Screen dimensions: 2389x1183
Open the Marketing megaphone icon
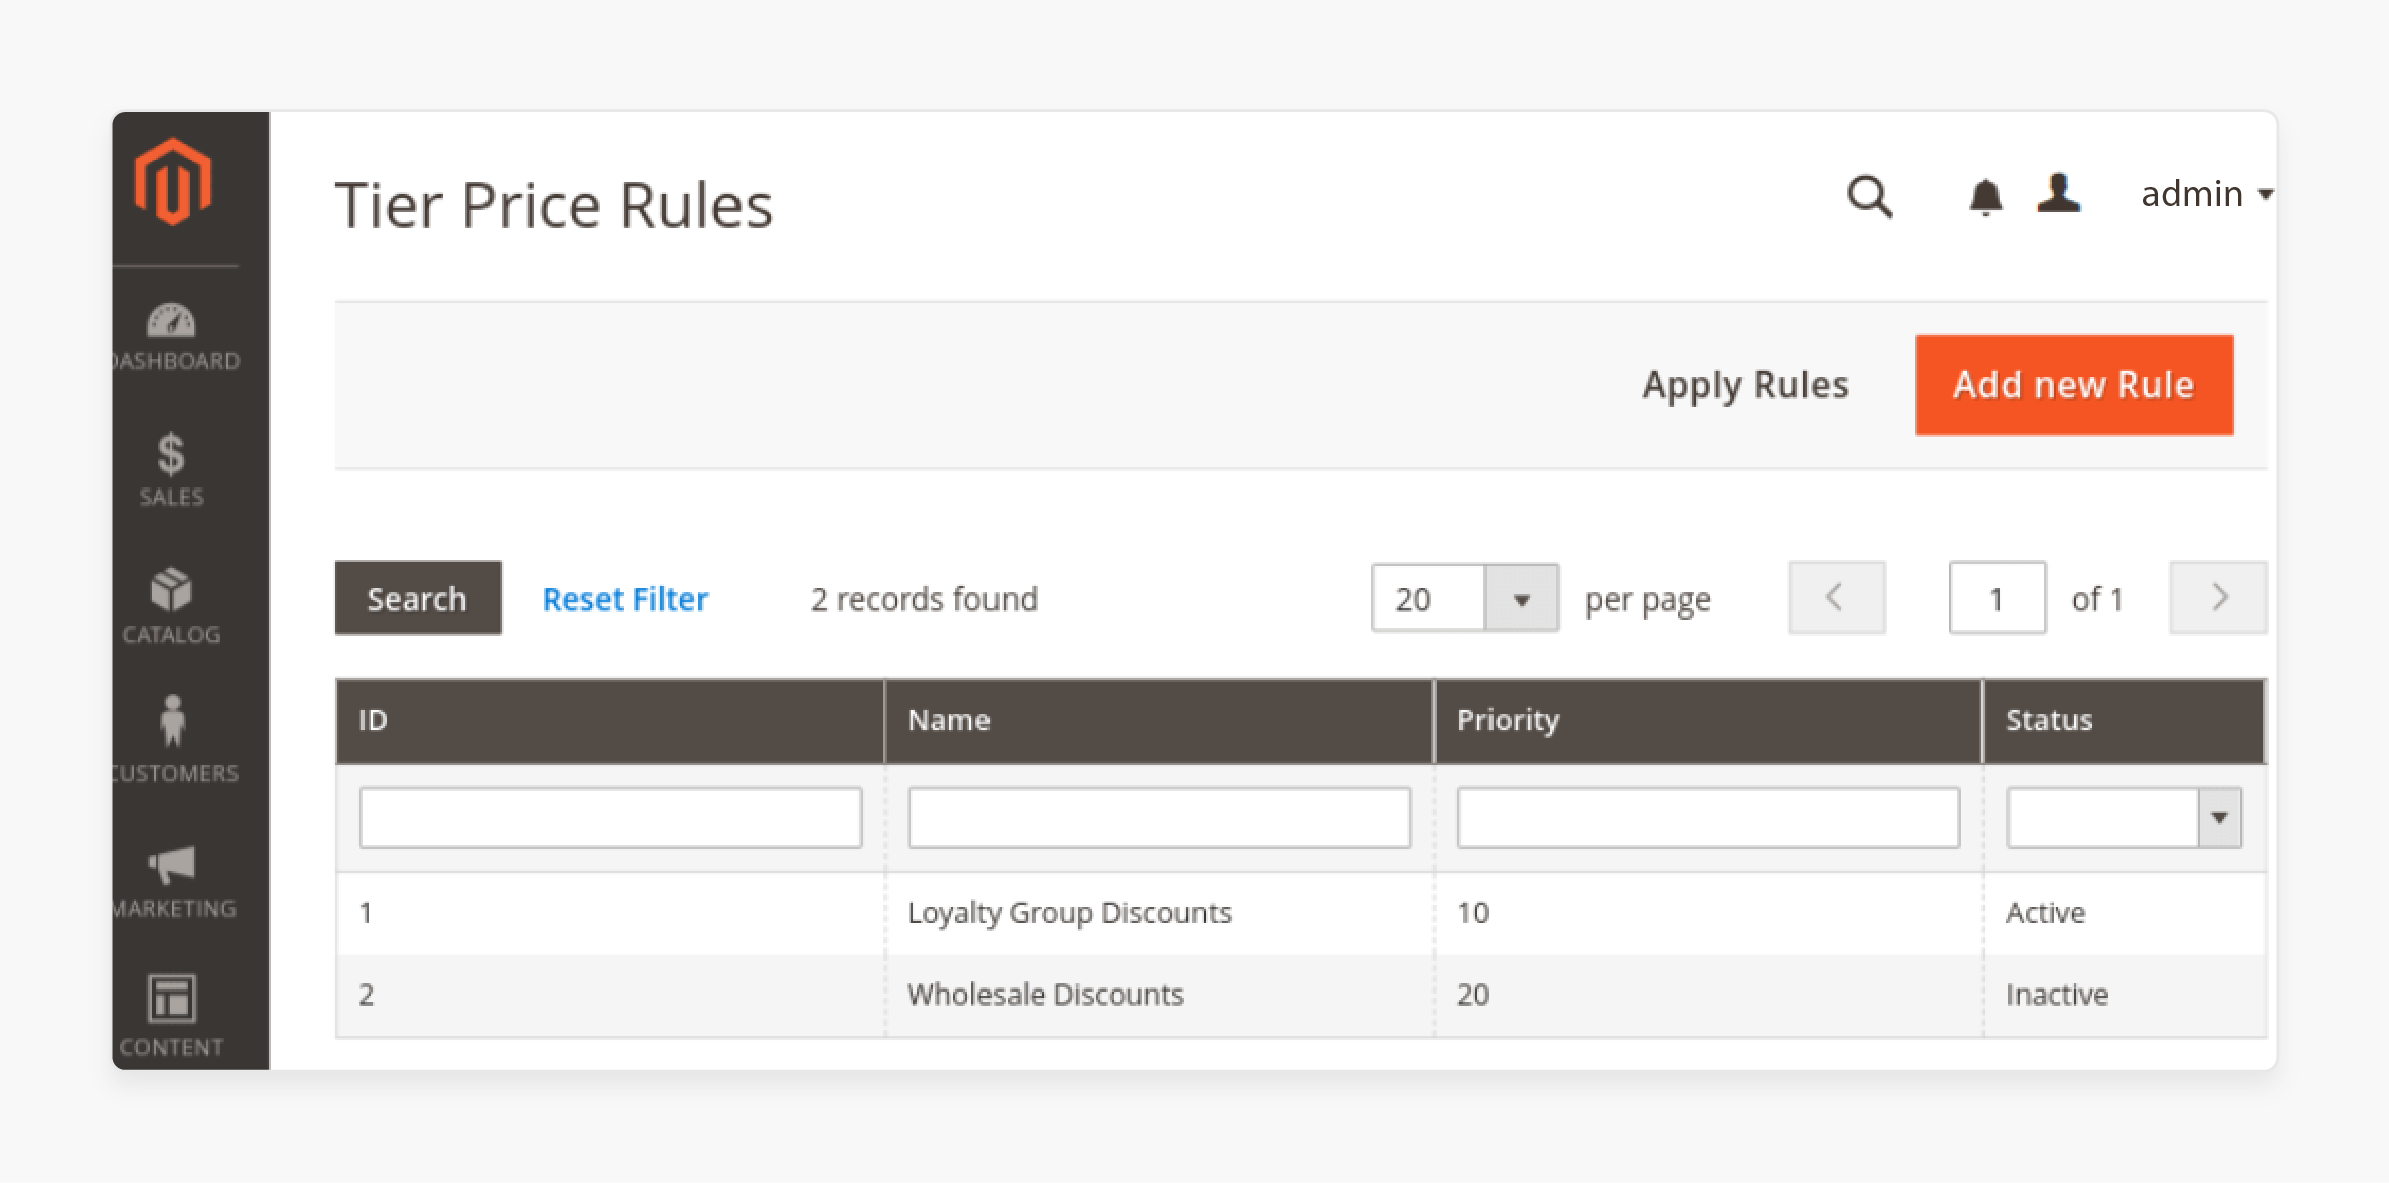pyautogui.click(x=172, y=864)
